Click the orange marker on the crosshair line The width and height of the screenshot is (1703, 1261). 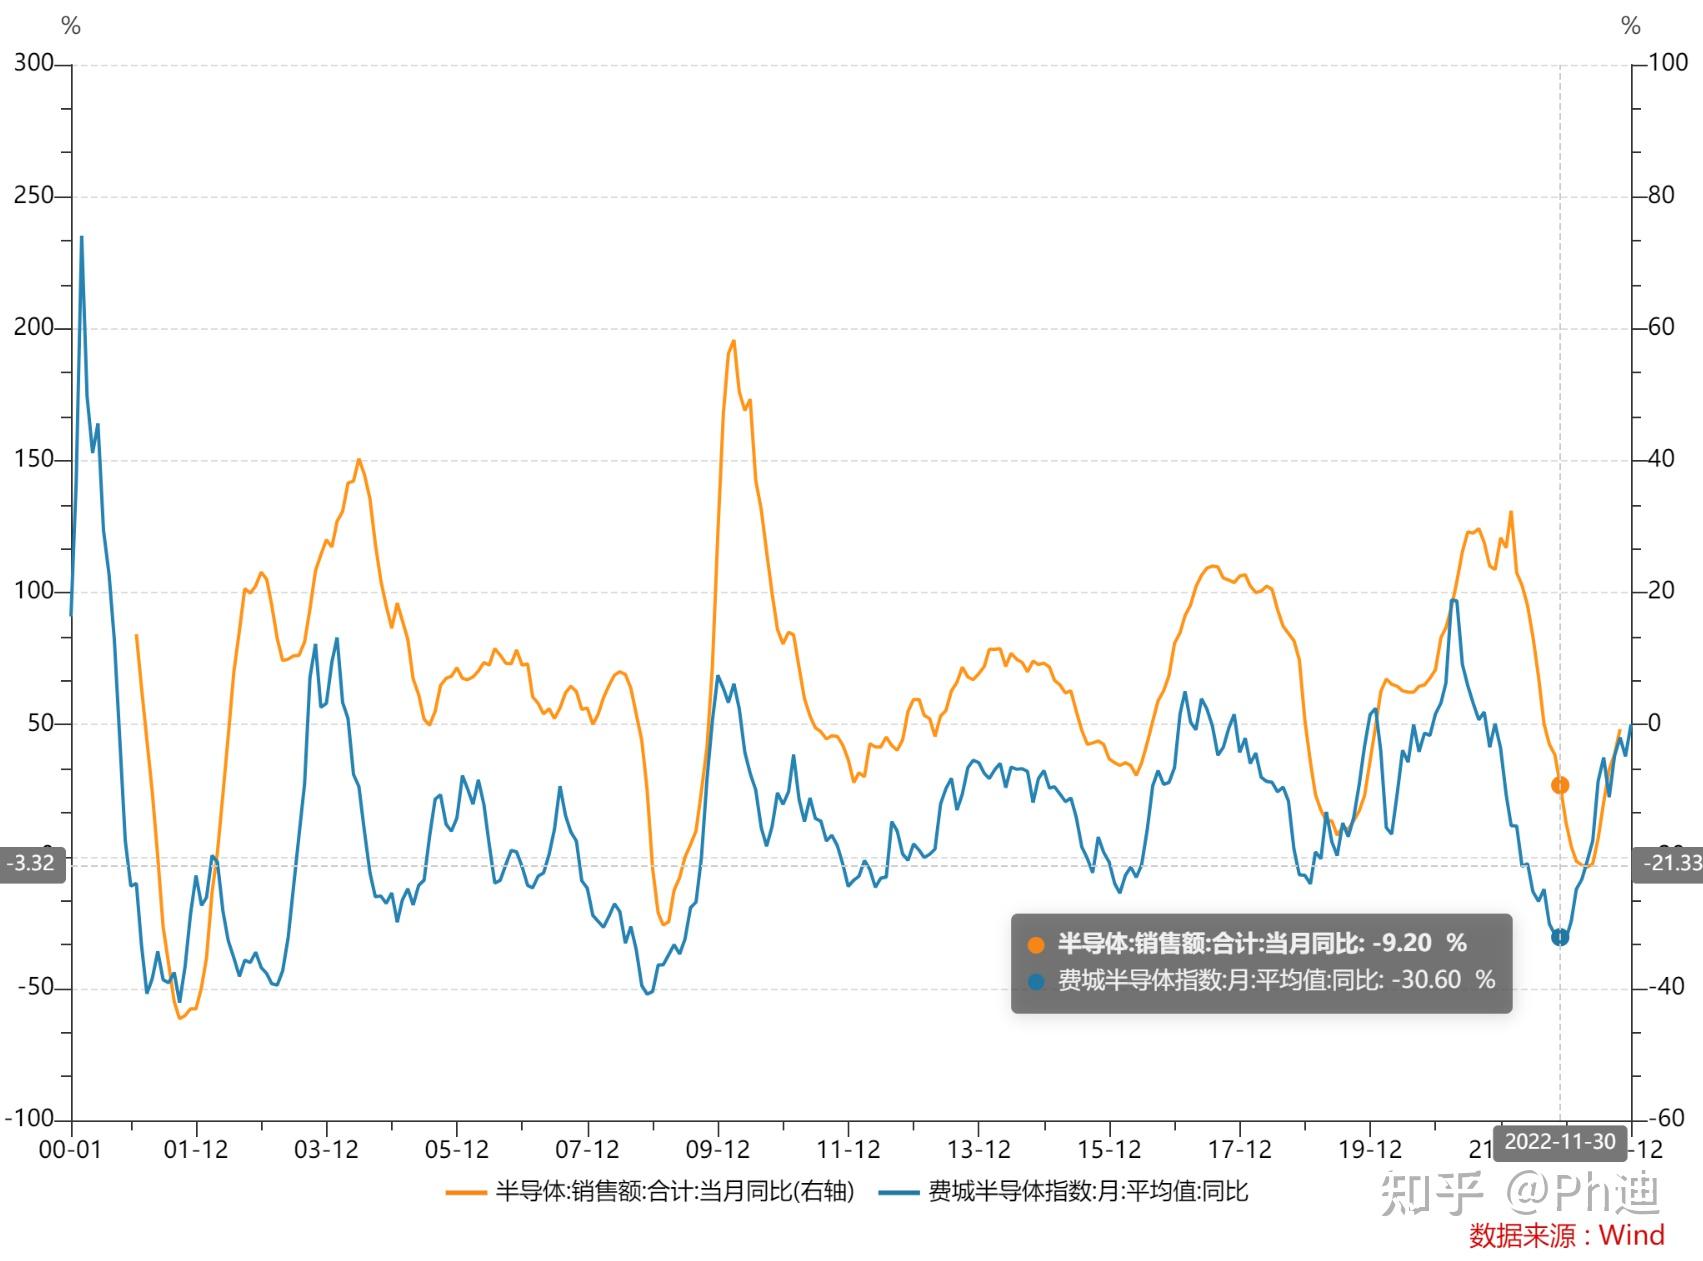pyautogui.click(x=1560, y=786)
